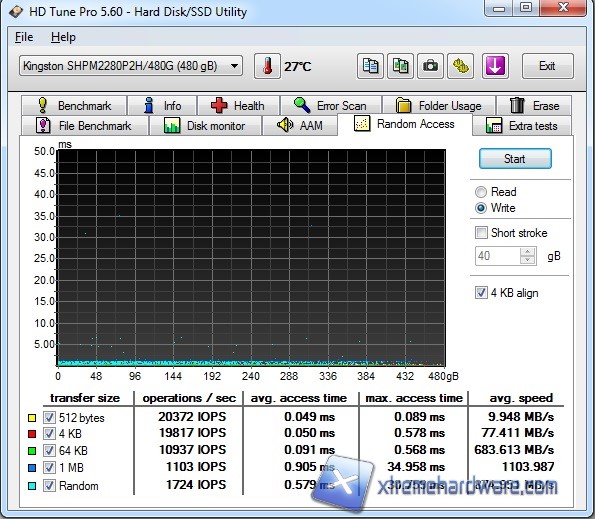Open the Folder Usage tab
Image resolution: width=595 pixels, height=519 pixels.
(x=439, y=105)
